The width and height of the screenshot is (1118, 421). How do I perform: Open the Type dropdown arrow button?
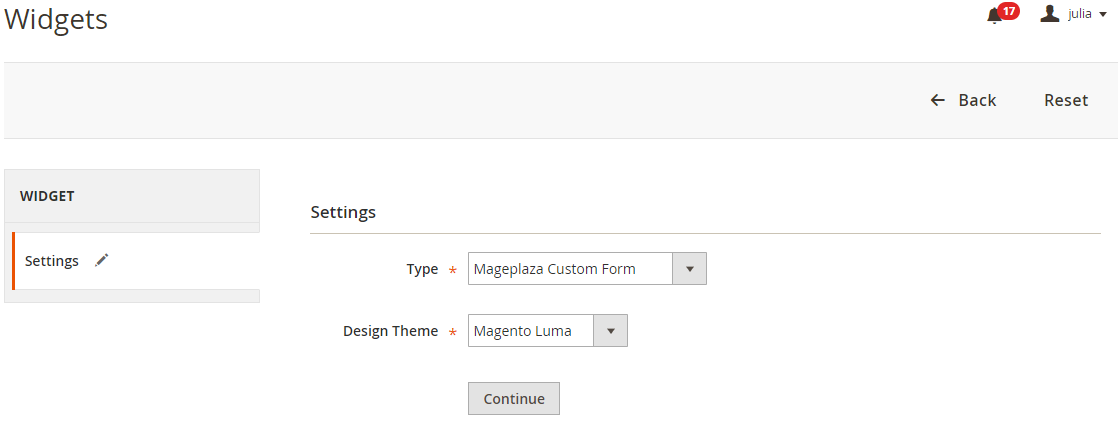tap(689, 269)
